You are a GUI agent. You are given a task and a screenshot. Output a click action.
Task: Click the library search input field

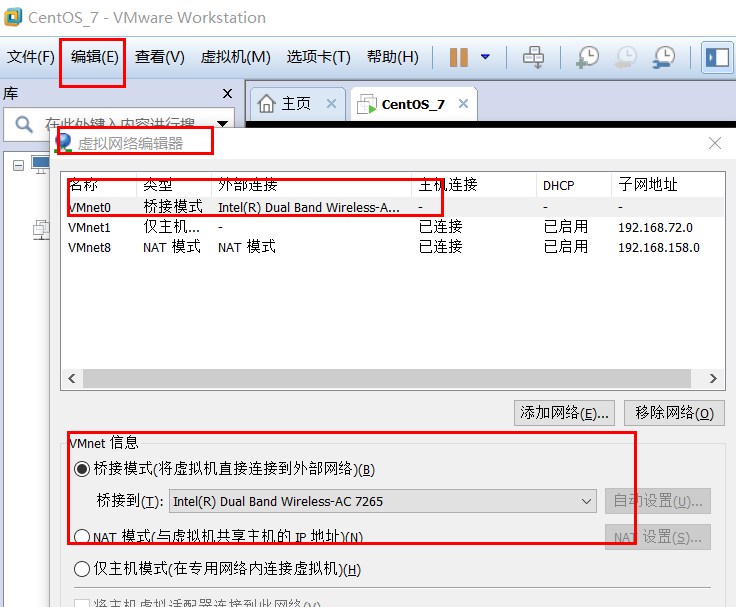(120, 124)
